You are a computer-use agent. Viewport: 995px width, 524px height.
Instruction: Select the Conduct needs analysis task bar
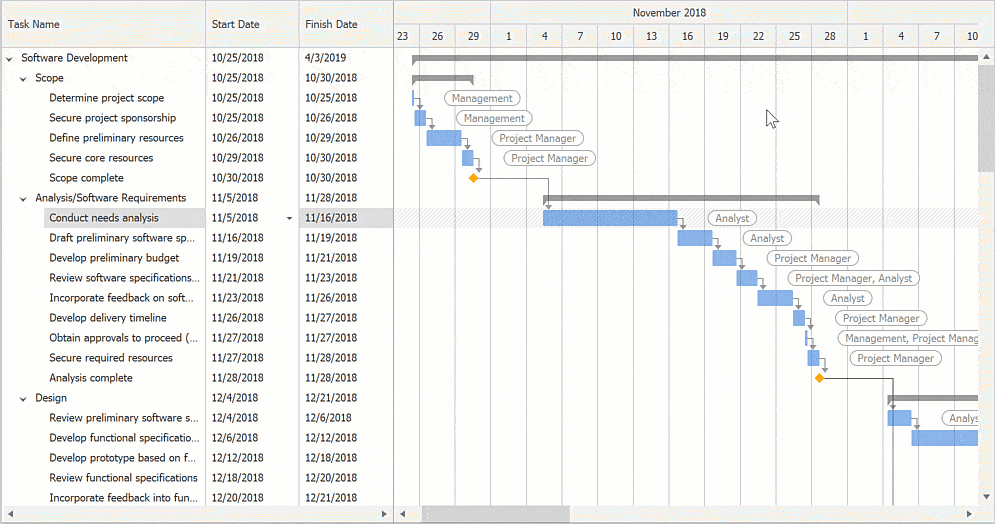click(609, 218)
